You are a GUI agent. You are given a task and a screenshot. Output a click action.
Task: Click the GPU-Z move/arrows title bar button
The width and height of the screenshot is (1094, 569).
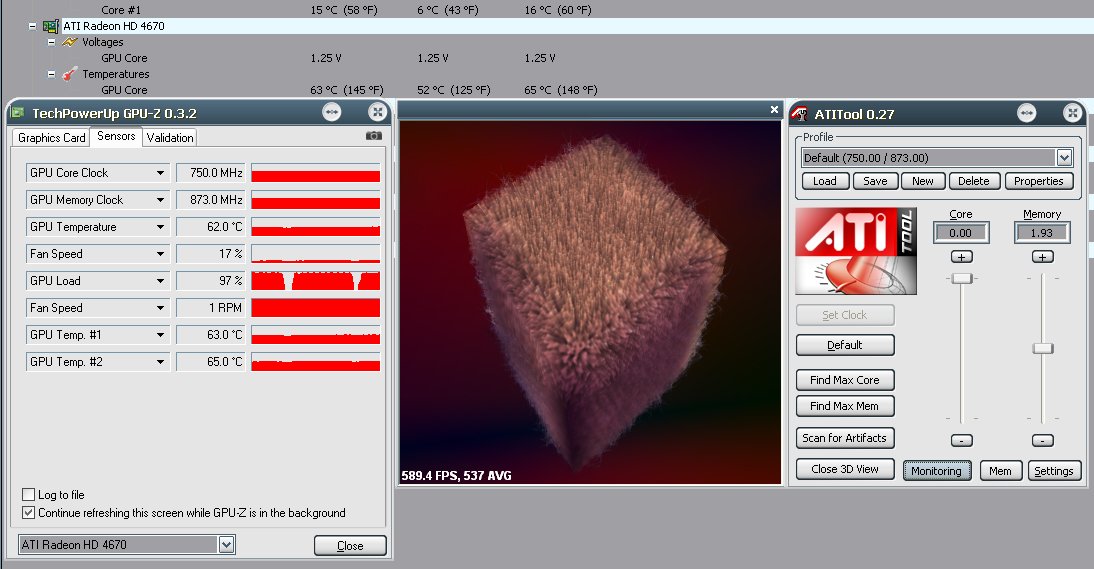pyautogui.click(x=331, y=112)
